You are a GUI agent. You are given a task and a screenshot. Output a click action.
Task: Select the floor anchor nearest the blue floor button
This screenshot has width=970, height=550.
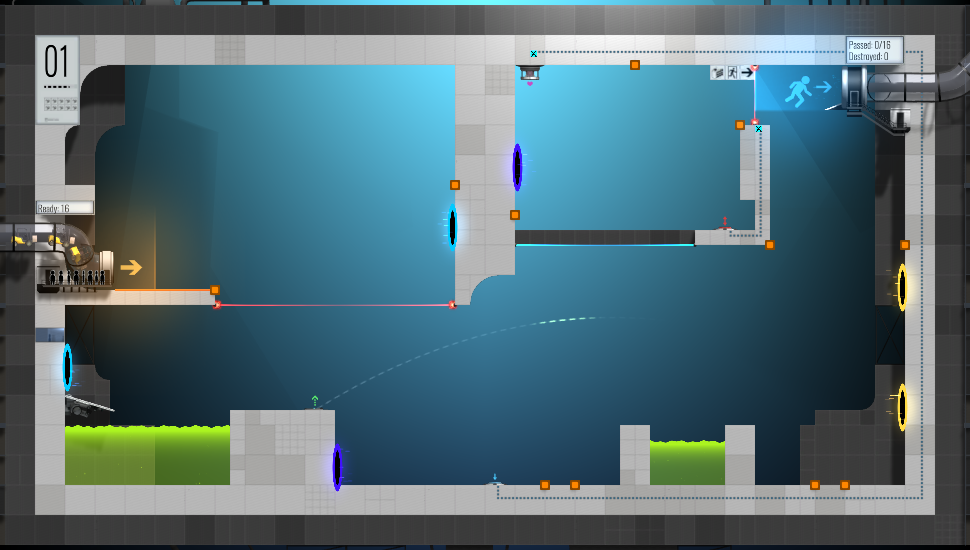pyautogui.click(x=545, y=485)
